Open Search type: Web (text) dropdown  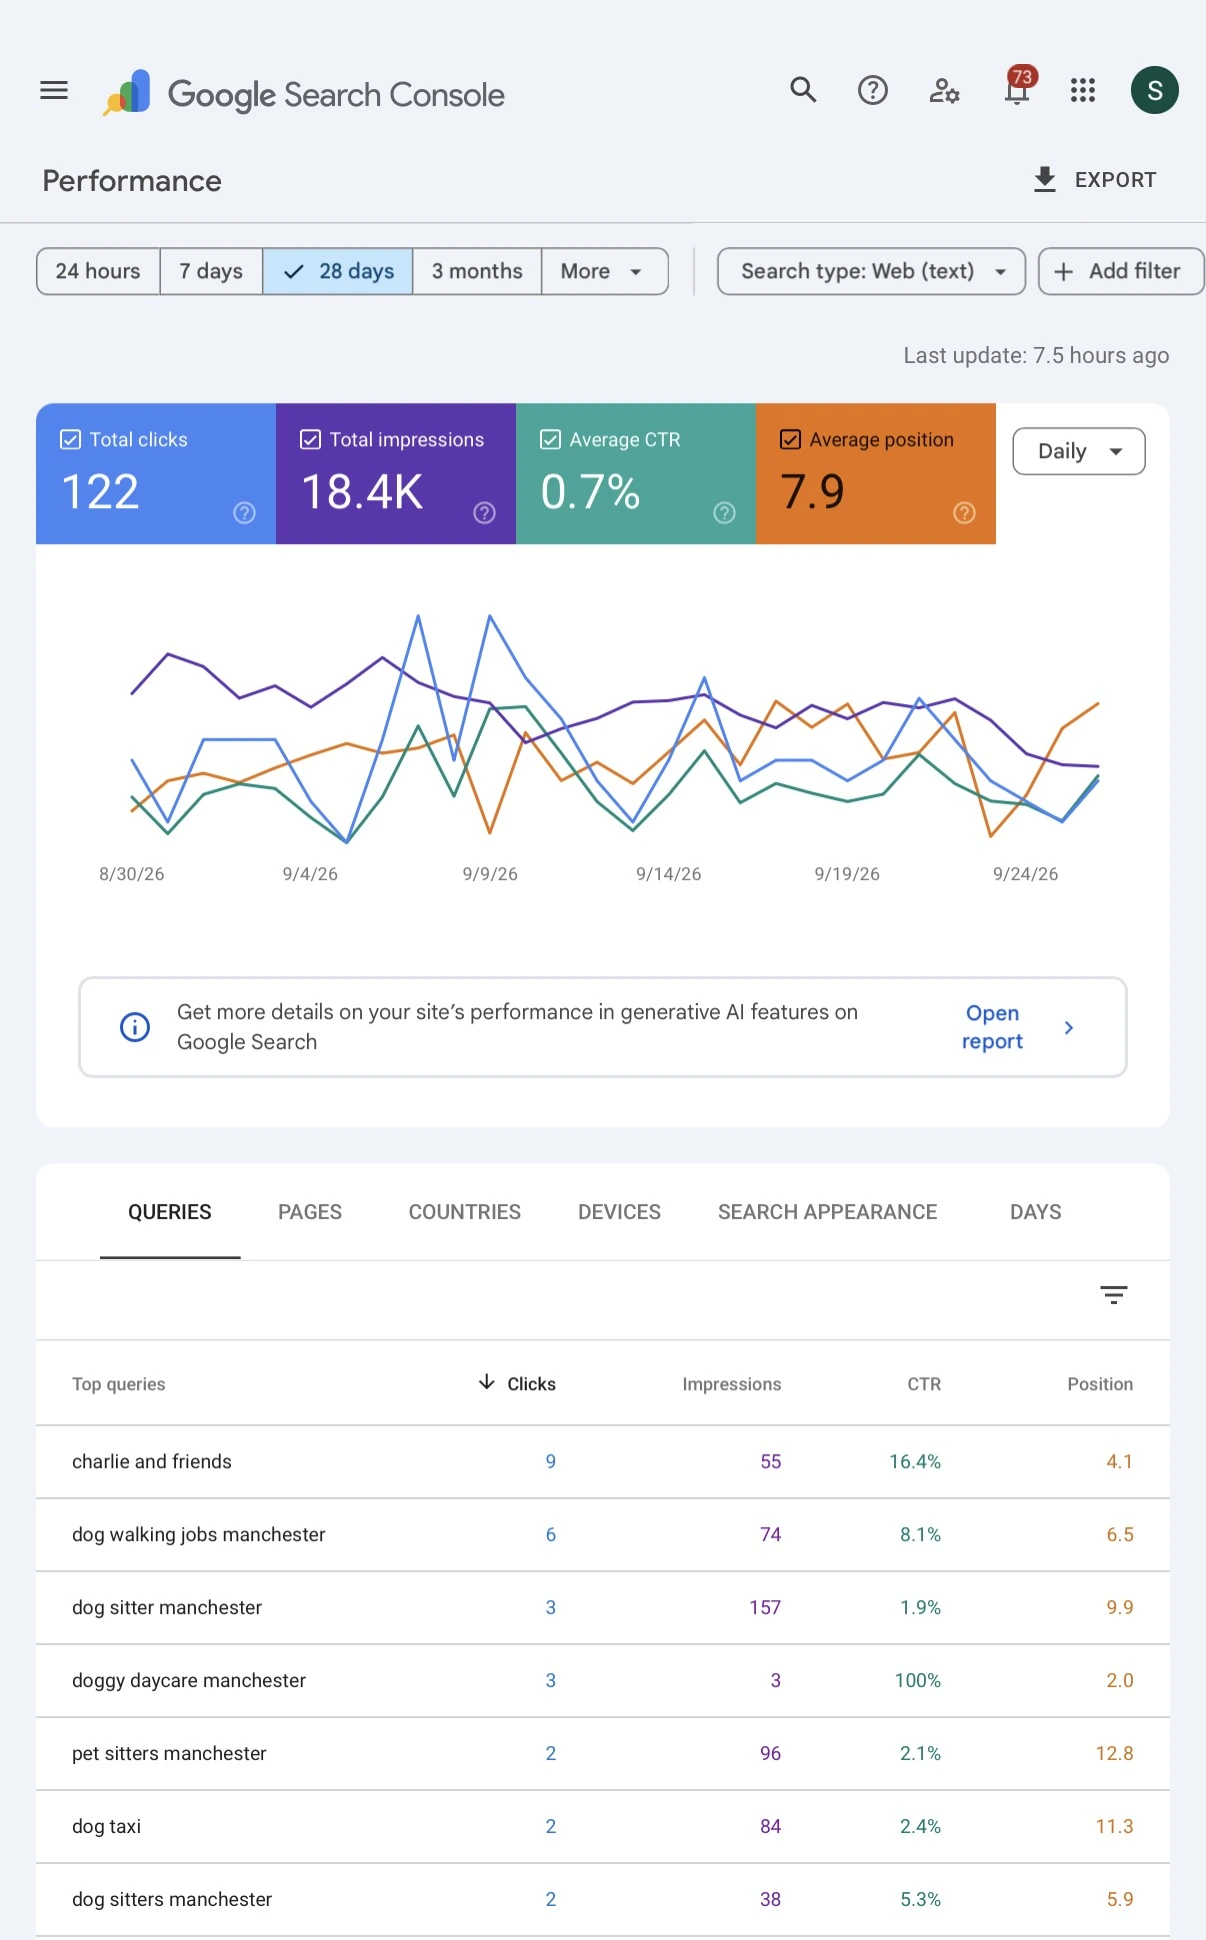pyautogui.click(x=872, y=271)
